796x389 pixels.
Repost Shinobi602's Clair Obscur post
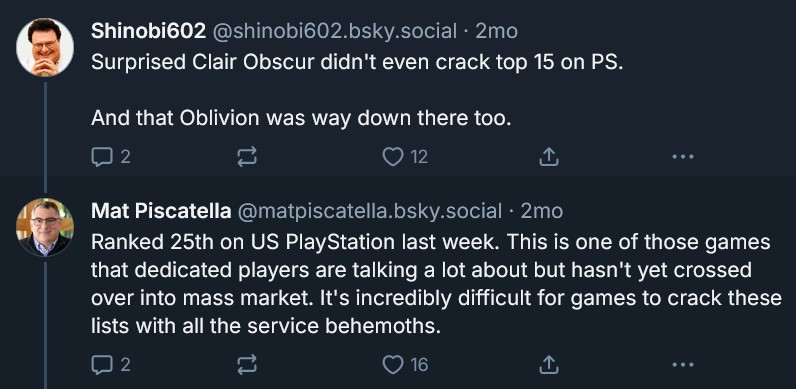[x=247, y=157]
